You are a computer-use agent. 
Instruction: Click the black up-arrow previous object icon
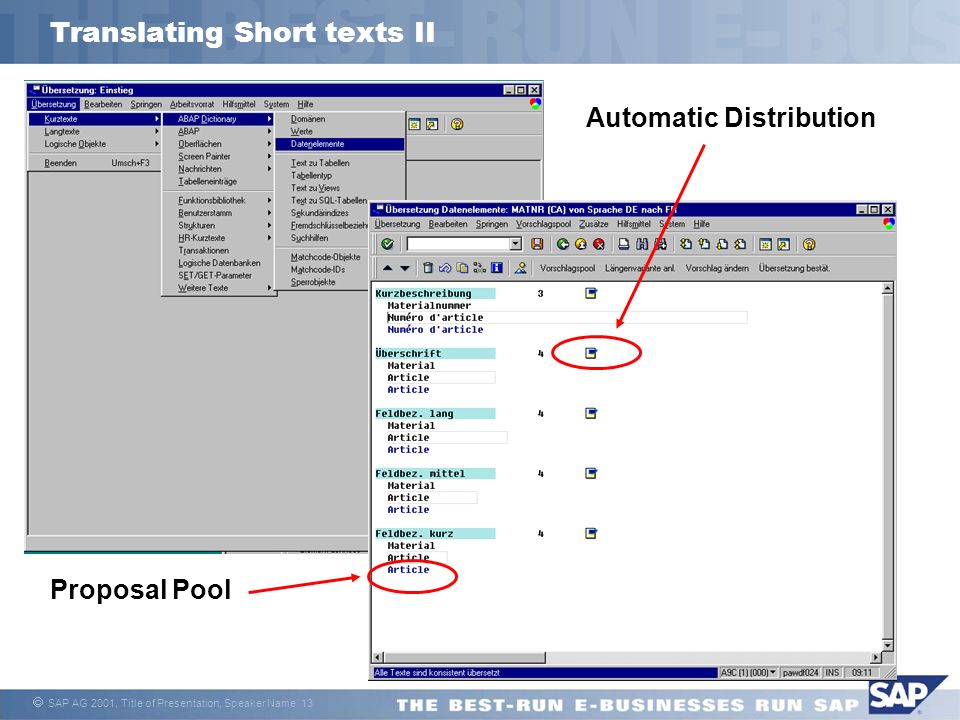(x=388, y=268)
